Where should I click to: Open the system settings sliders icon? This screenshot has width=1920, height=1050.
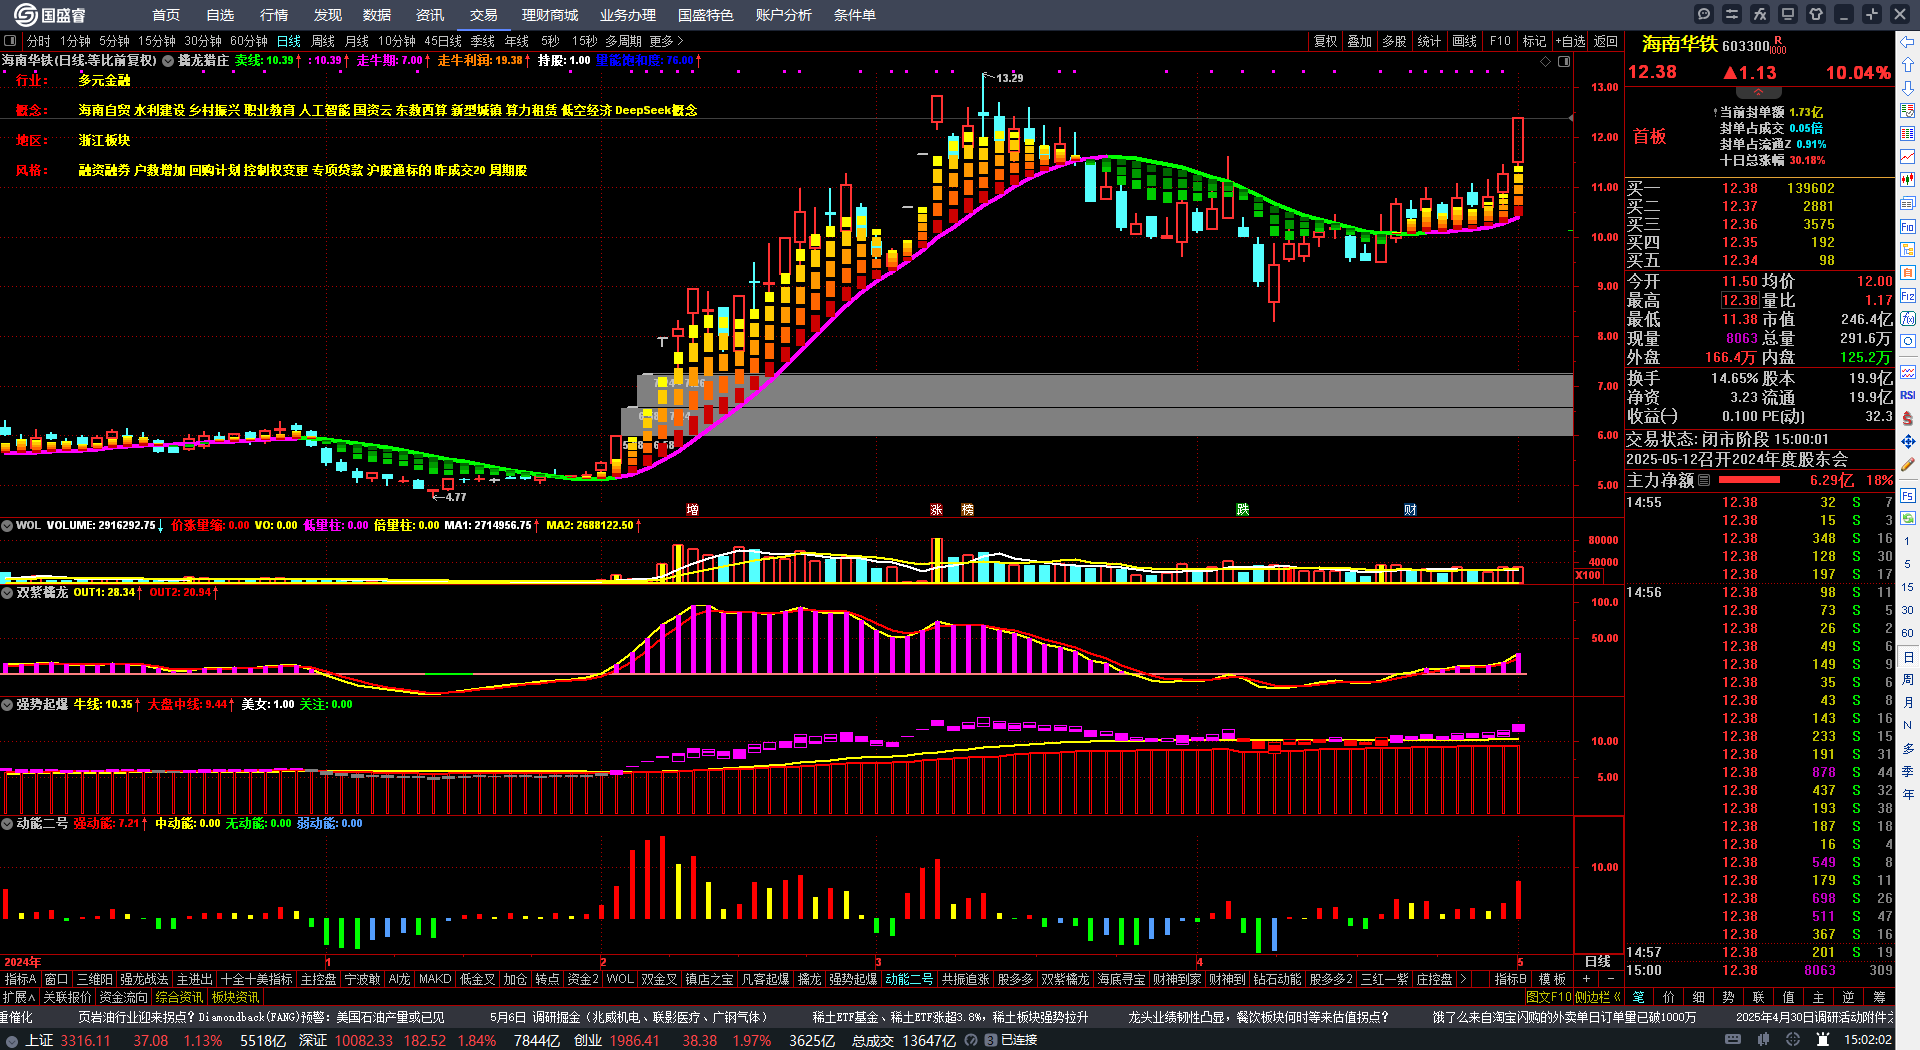(x=1732, y=14)
